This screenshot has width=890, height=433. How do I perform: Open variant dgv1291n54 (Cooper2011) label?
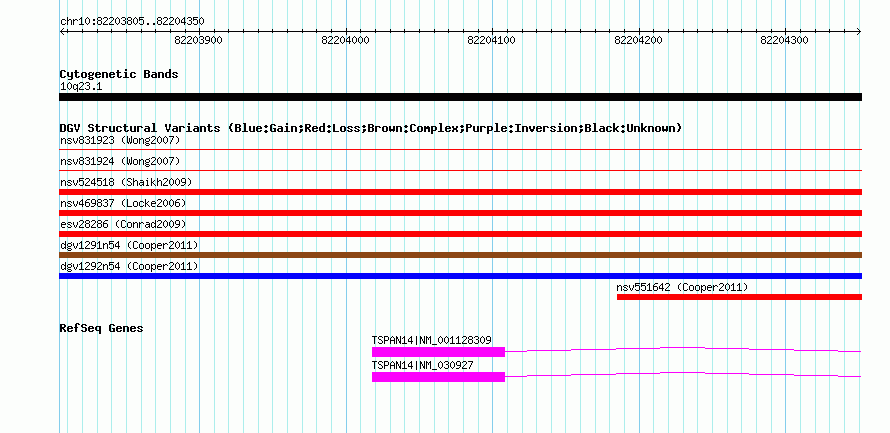pos(129,245)
